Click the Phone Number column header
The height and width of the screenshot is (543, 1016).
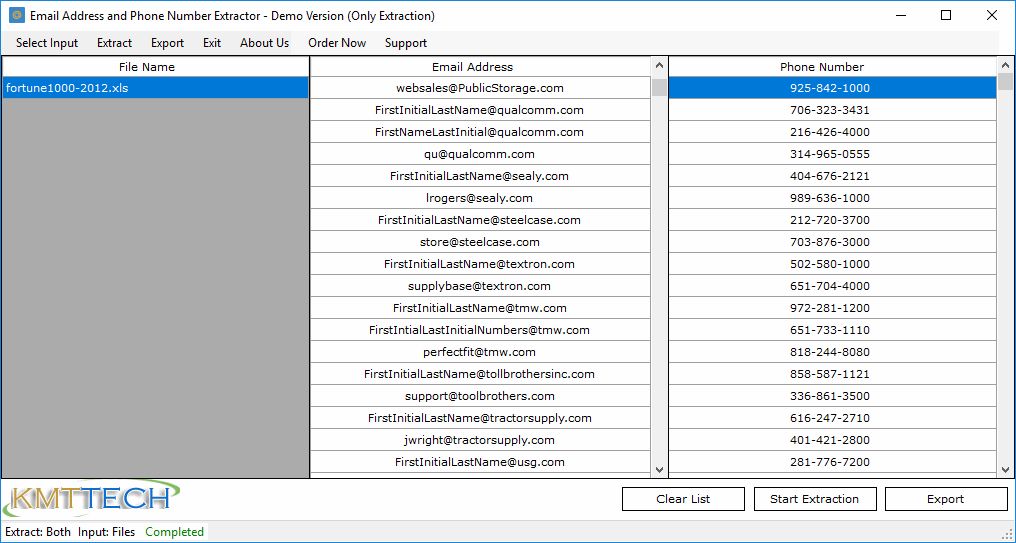pos(821,67)
